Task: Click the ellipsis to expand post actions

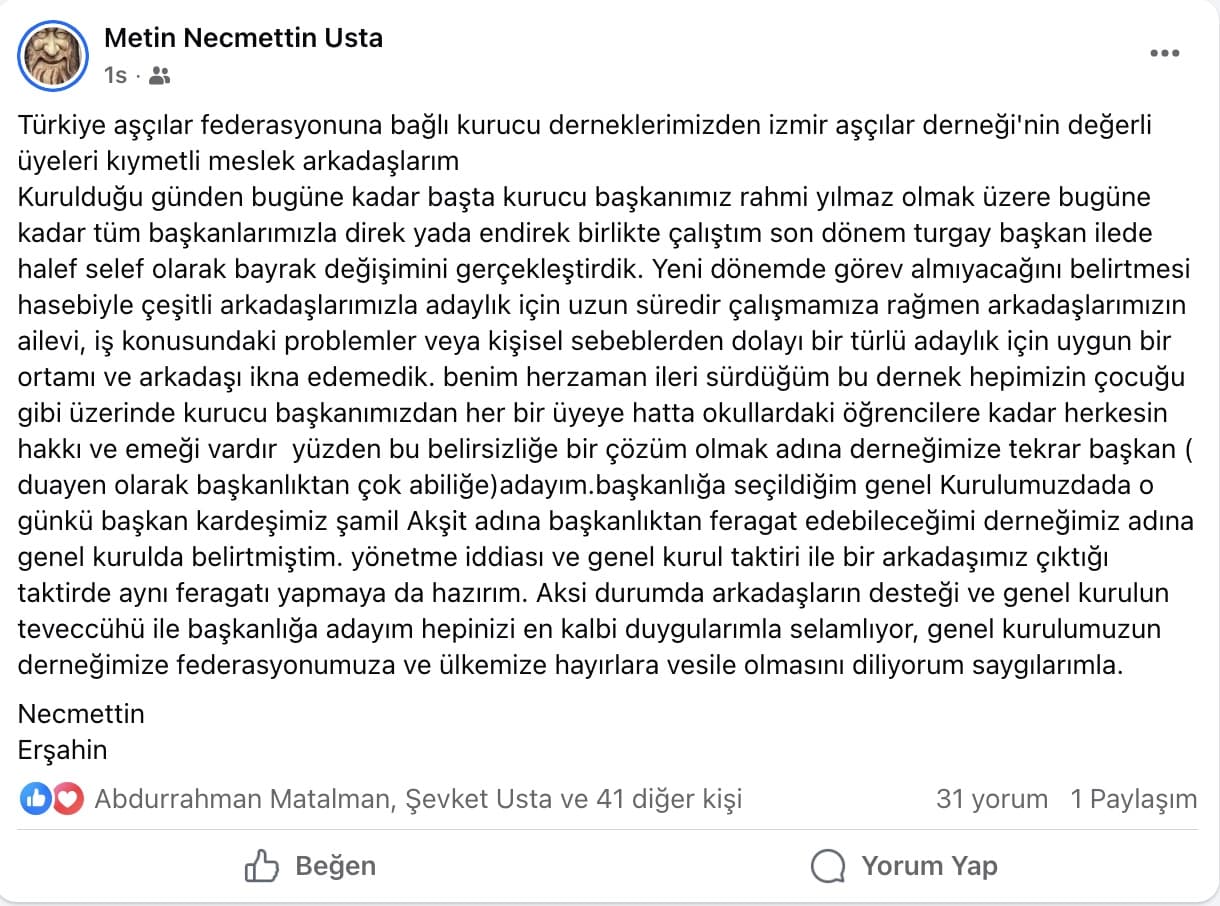Action: pyautogui.click(x=1165, y=54)
